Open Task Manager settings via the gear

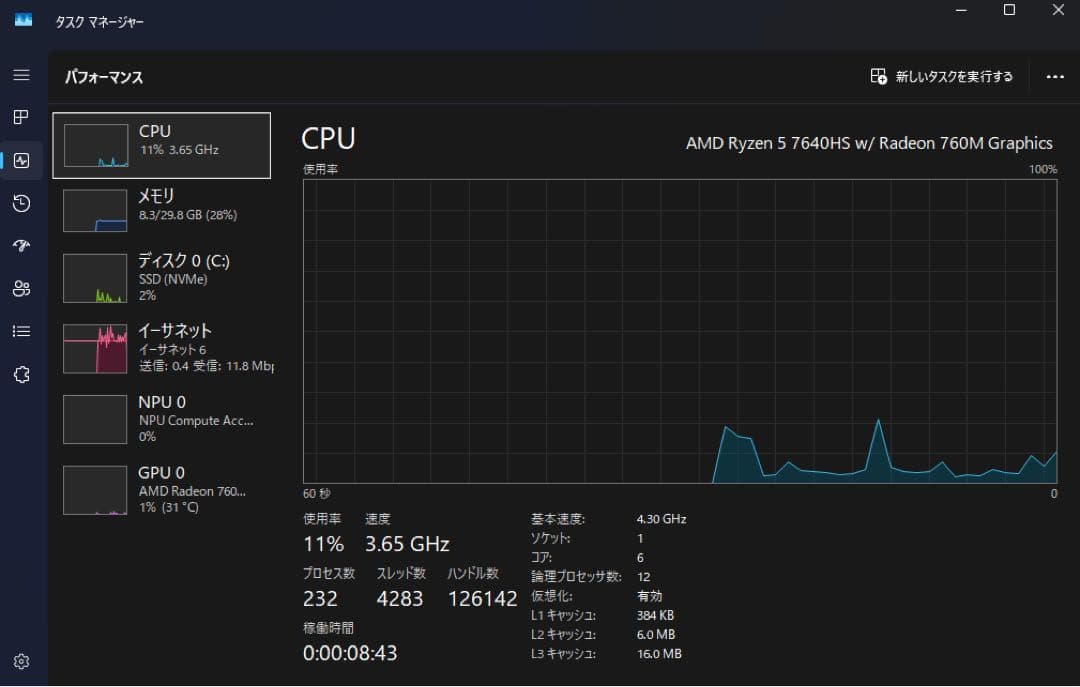click(22, 661)
